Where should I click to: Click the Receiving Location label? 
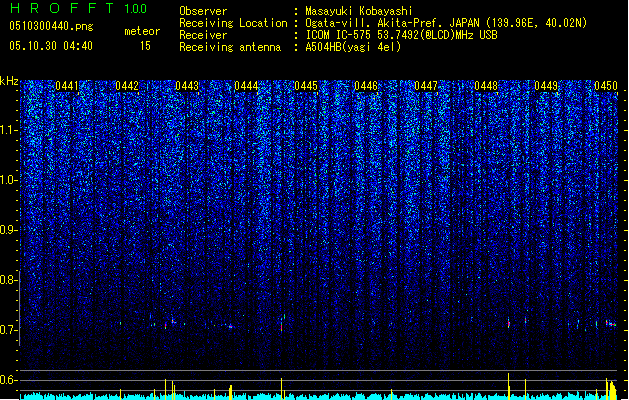click(233, 23)
